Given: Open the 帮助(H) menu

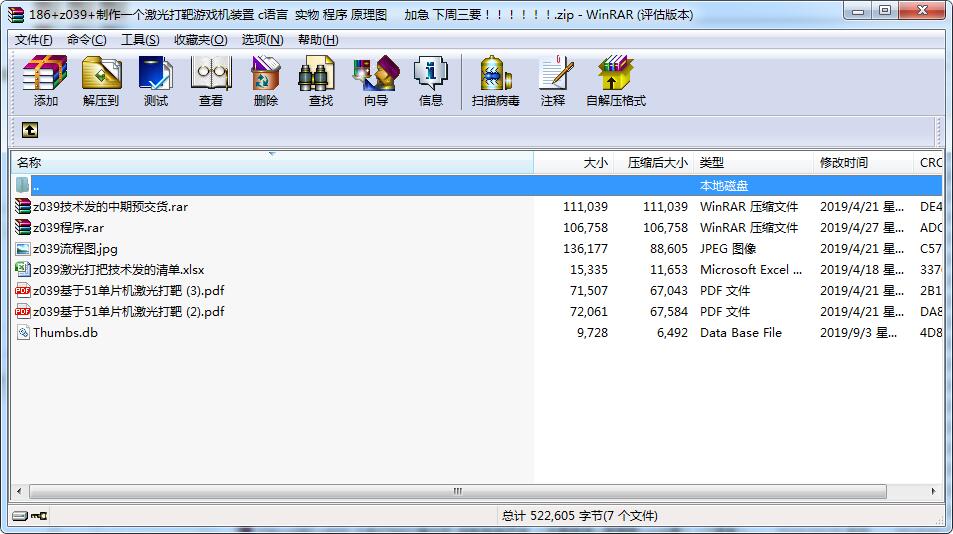Looking at the screenshot, I should (x=318, y=39).
